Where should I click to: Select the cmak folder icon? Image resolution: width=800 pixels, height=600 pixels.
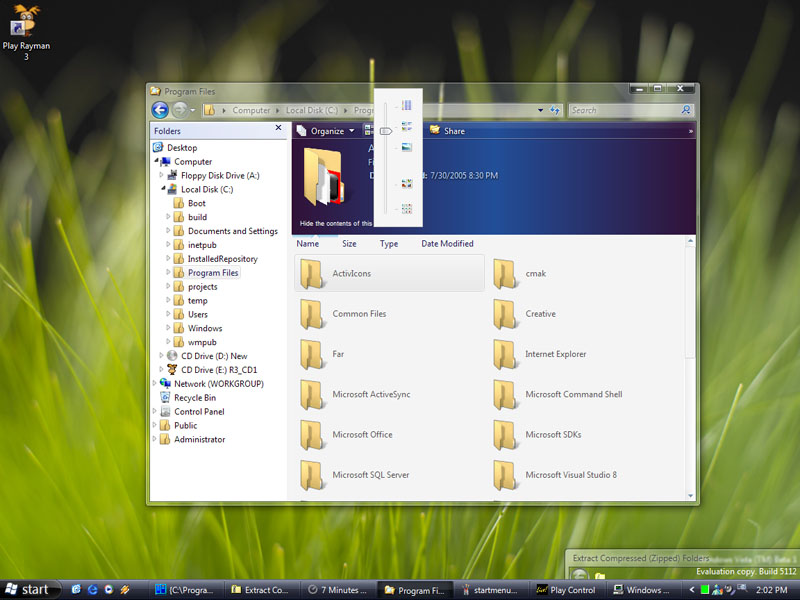click(x=505, y=273)
